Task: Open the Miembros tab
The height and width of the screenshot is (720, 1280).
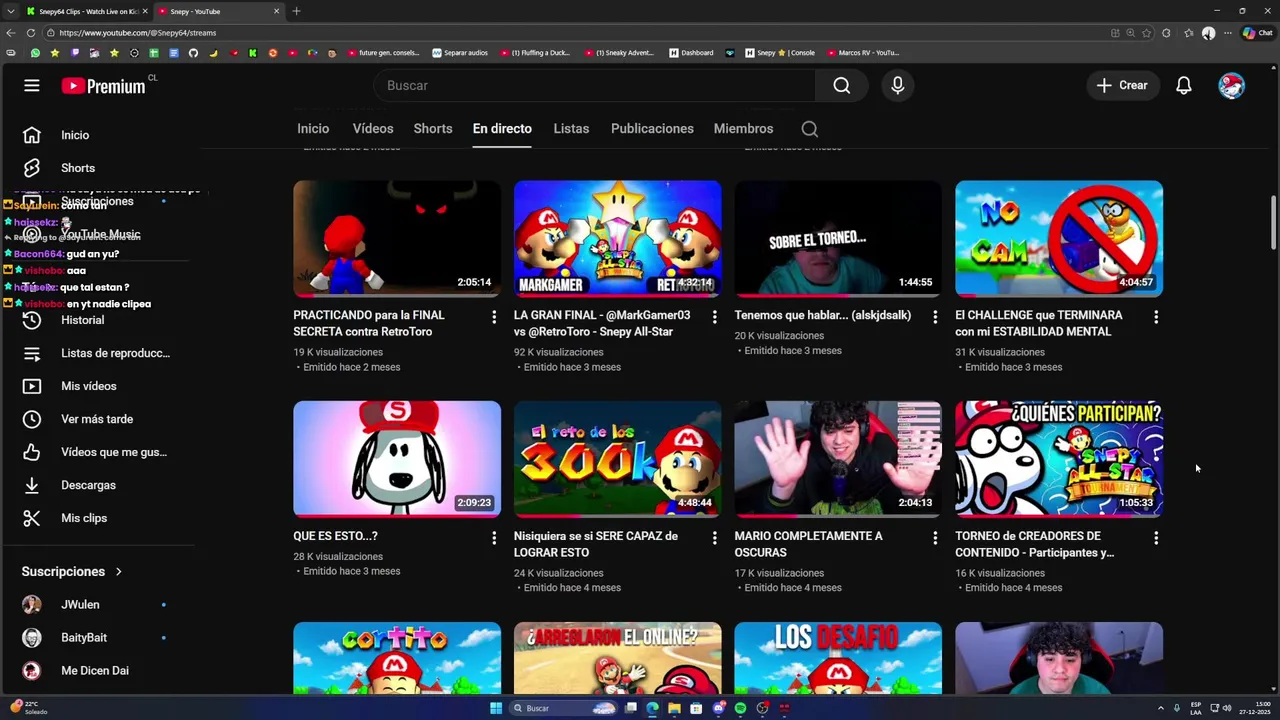Action: coord(743,129)
